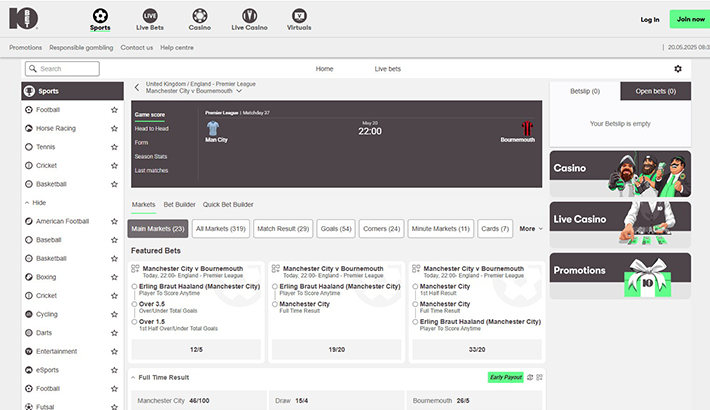Expand the More markets dropdown
Screen dimensions: 710x410
(531, 229)
